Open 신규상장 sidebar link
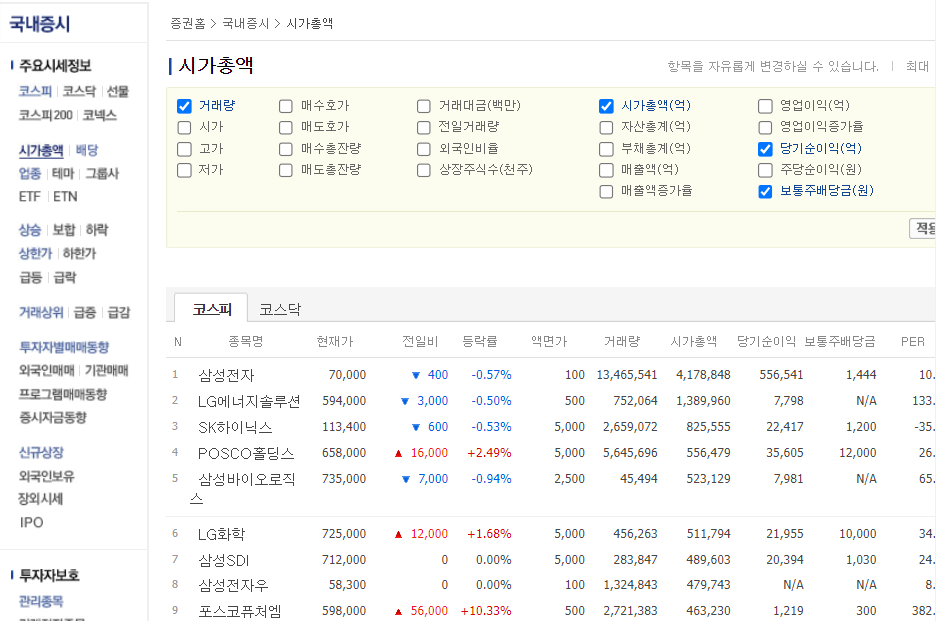The width and height of the screenshot is (936, 621). (41, 452)
